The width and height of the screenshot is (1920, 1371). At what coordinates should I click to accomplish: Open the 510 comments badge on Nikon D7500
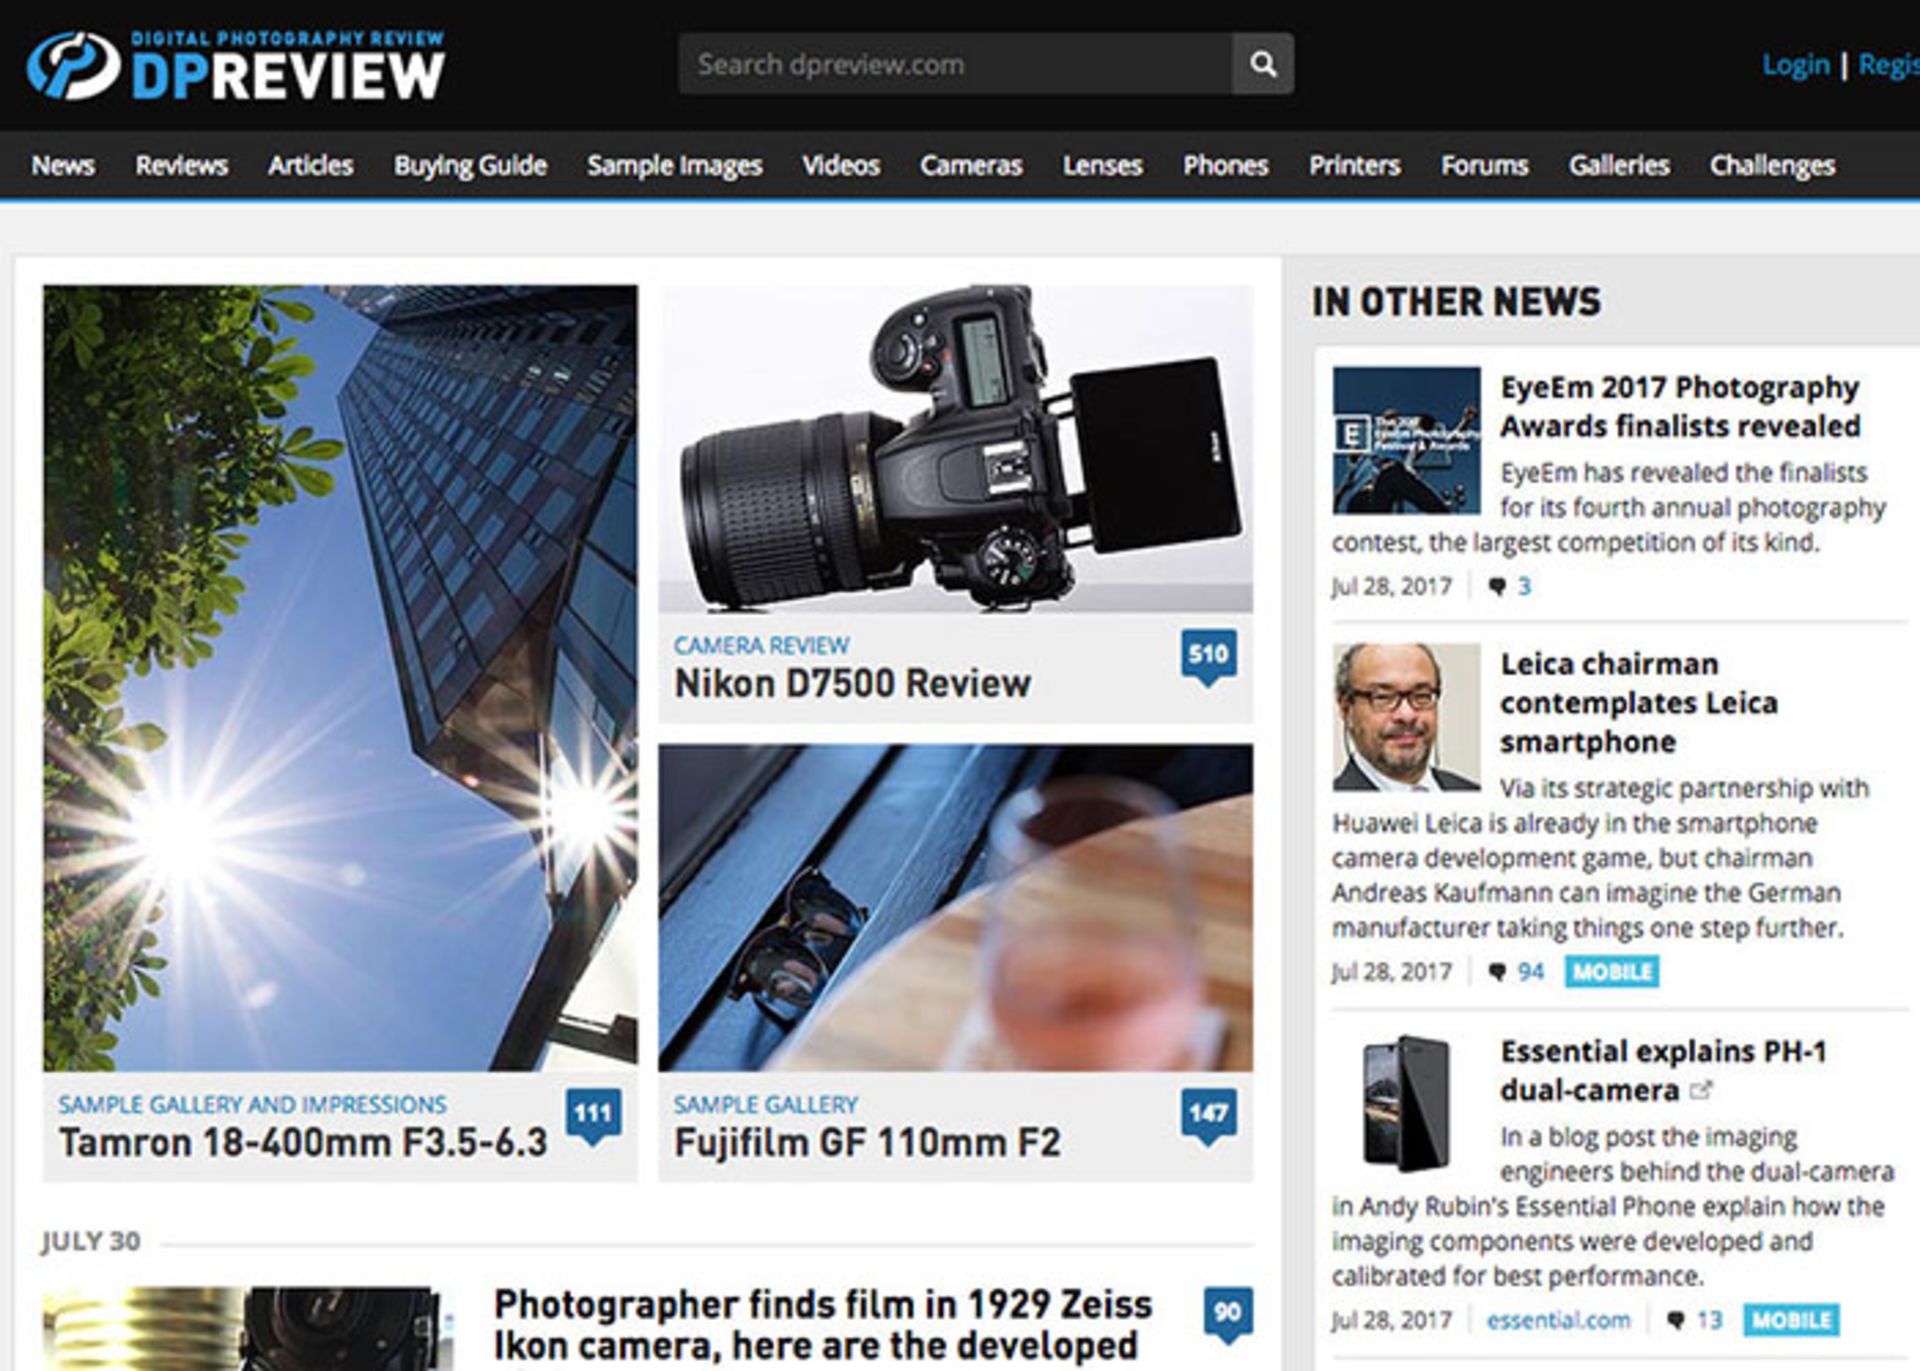point(1208,655)
